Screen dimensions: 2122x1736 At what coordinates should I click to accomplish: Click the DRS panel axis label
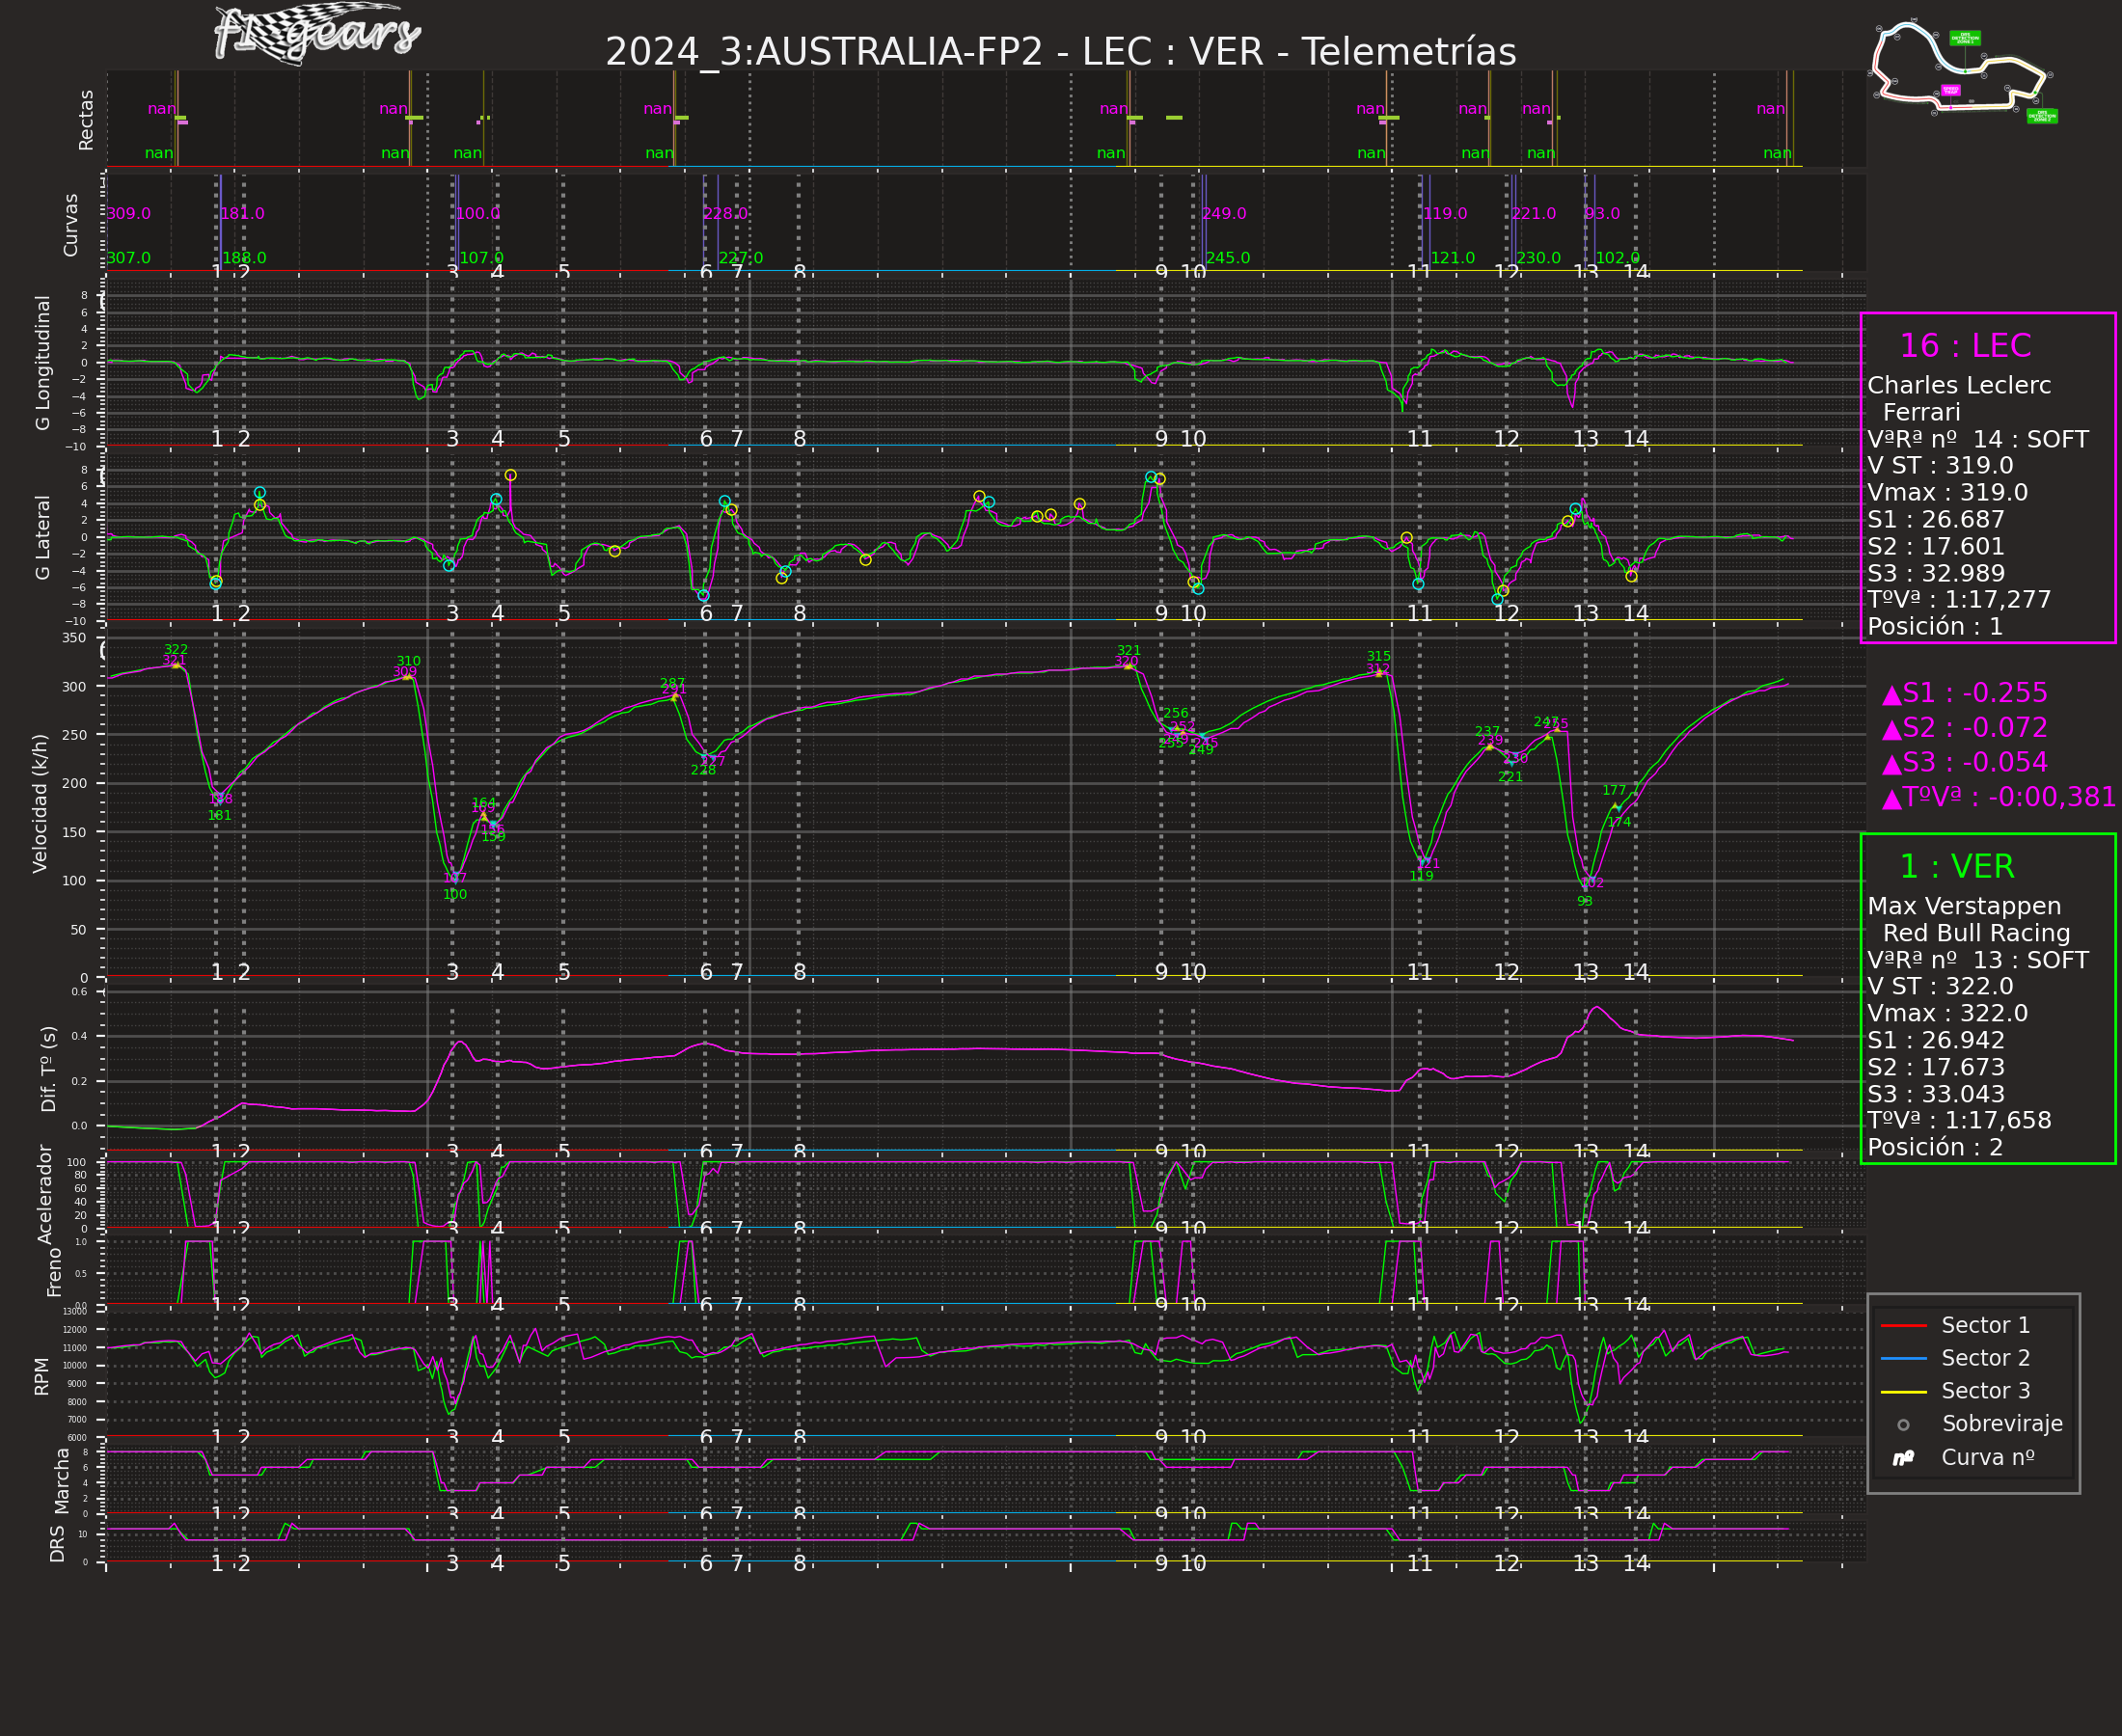coord(57,1544)
